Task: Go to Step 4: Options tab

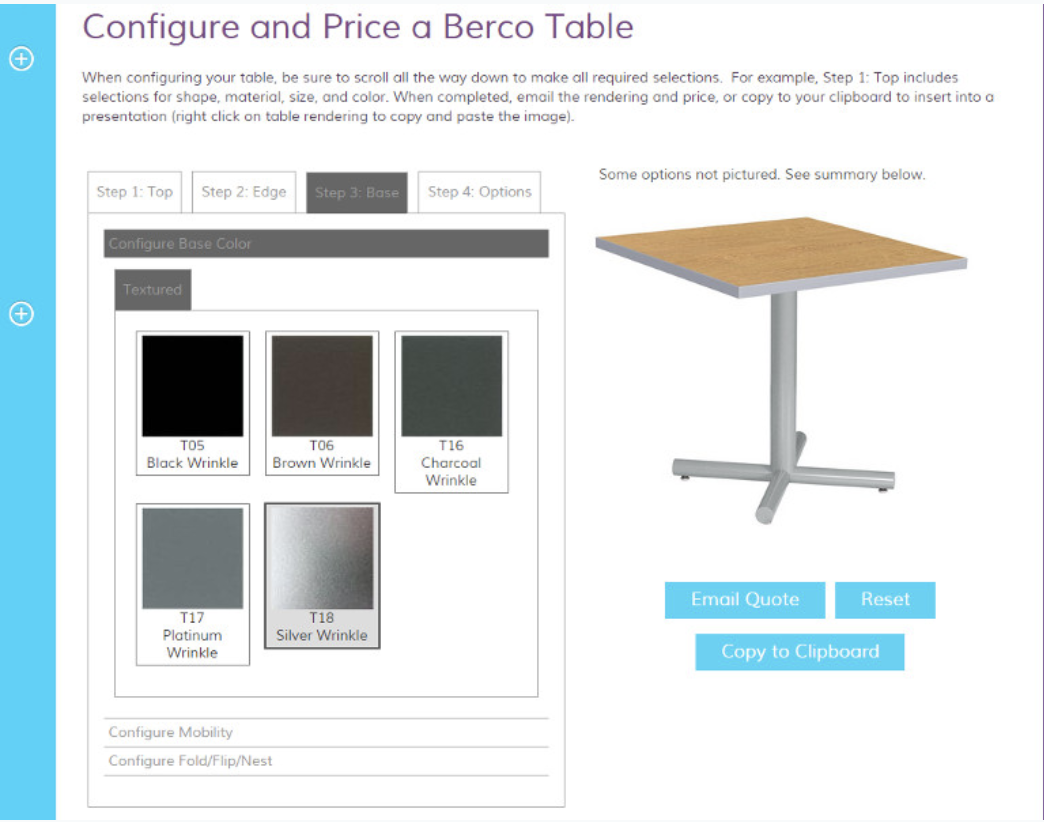Action: tap(479, 192)
